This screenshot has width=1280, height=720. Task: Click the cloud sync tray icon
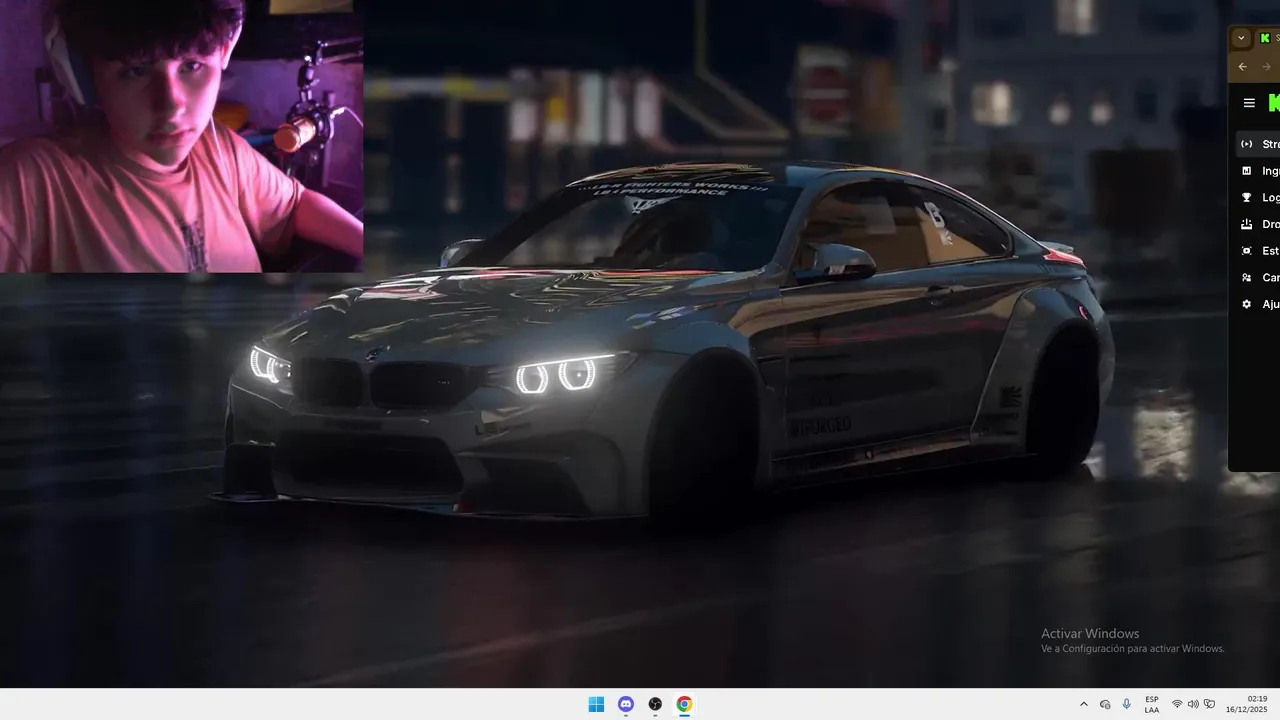[1105, 704]
